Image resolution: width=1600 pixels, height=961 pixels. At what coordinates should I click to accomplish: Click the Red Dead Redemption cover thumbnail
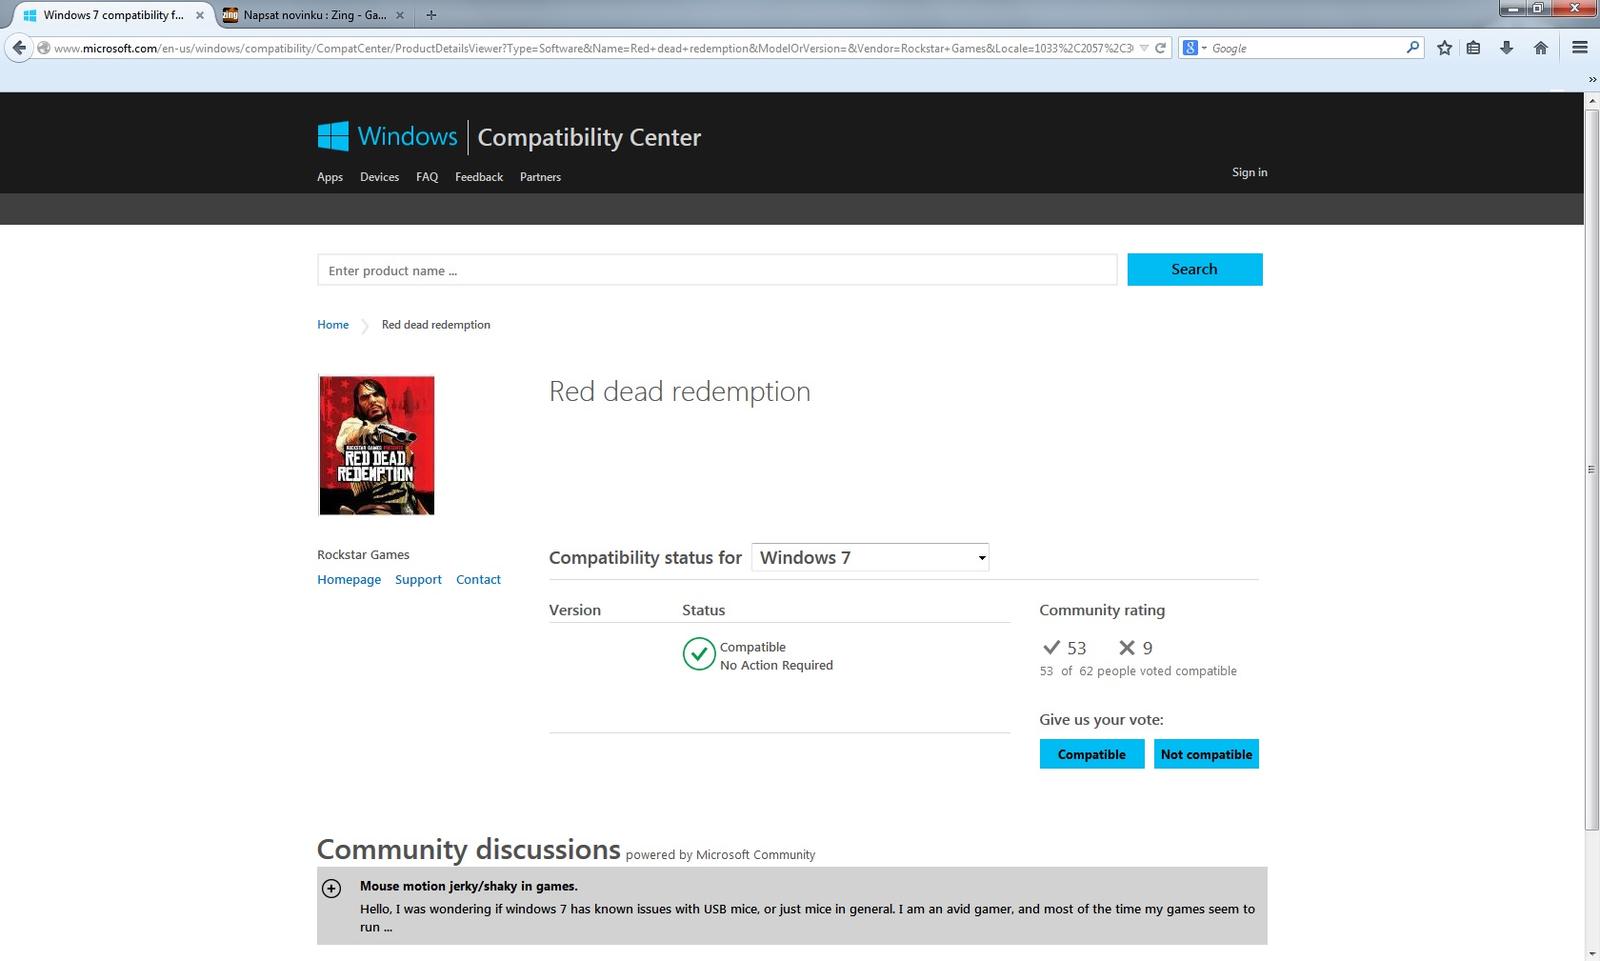[376, 445]
